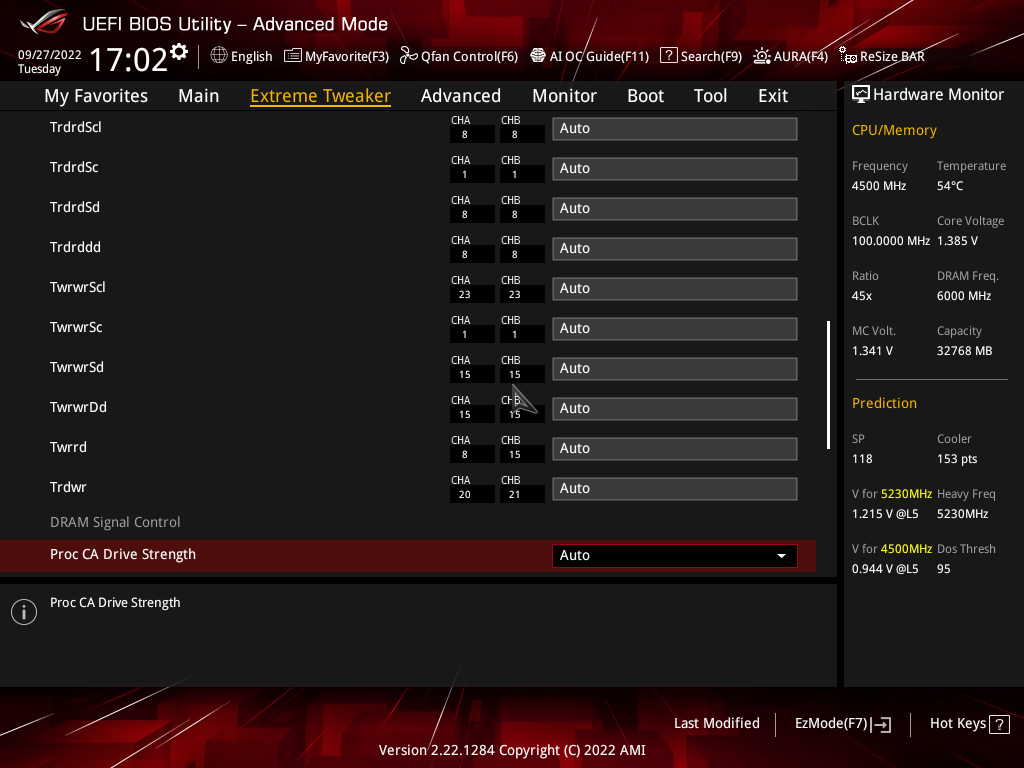Image resolution: width=1024 pixels, height=768 pixels.
Task: Click the SP 118 prediction value
Action: click(x=862, y=459)
